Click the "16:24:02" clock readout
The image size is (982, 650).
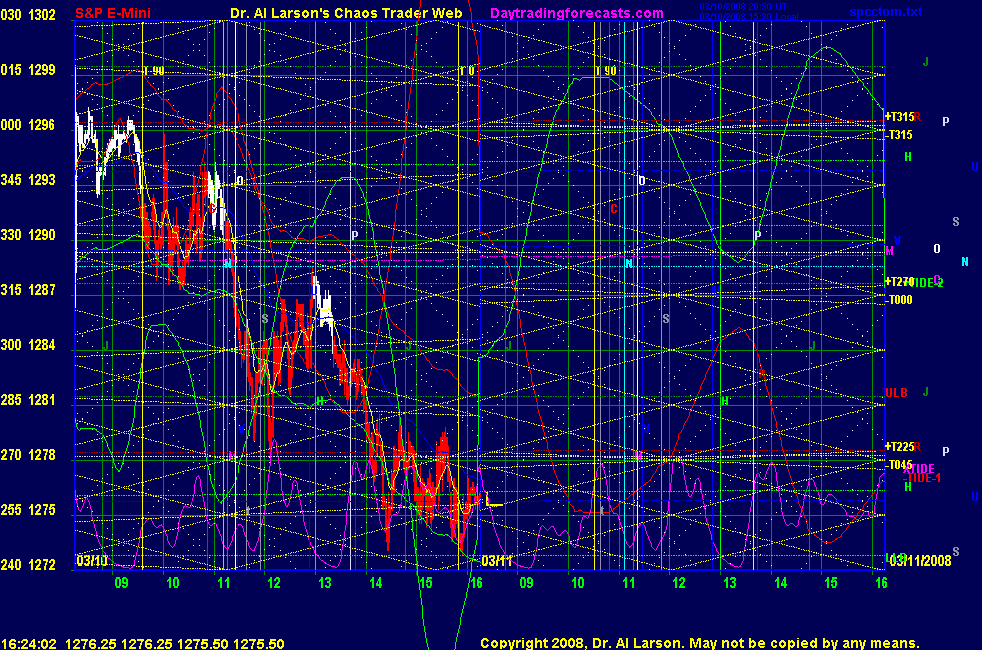29,644
